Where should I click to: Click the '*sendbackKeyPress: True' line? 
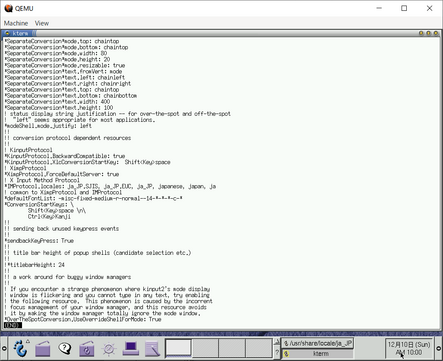point(39,241)
